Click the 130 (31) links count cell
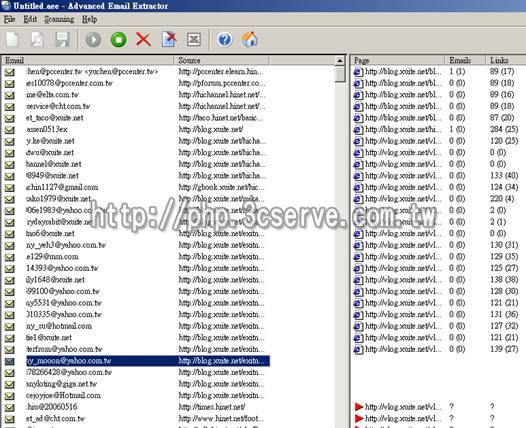This screenshot has height=428, width=526. tap(504, 245)
